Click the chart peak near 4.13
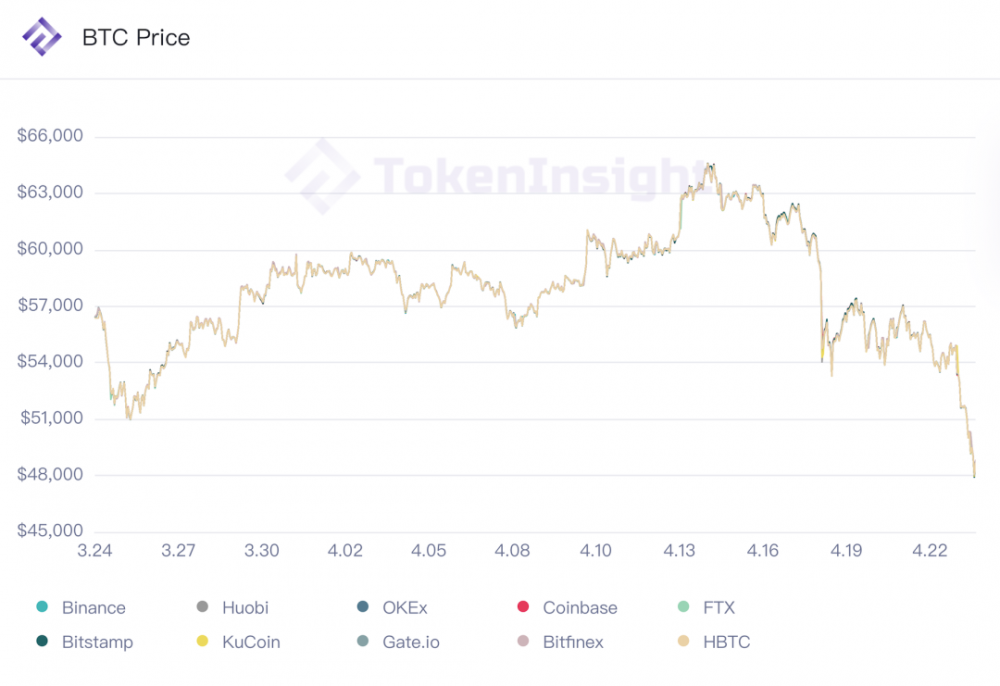1000x686 pixels. [709, 166]
